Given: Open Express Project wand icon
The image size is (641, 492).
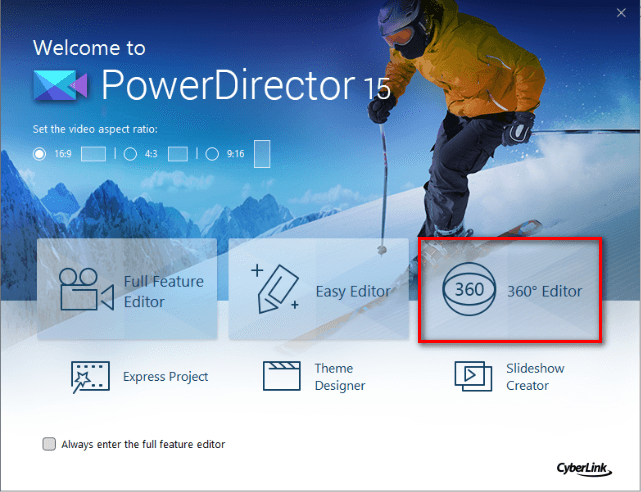Looking at the screenshot, I should (90, 377).
